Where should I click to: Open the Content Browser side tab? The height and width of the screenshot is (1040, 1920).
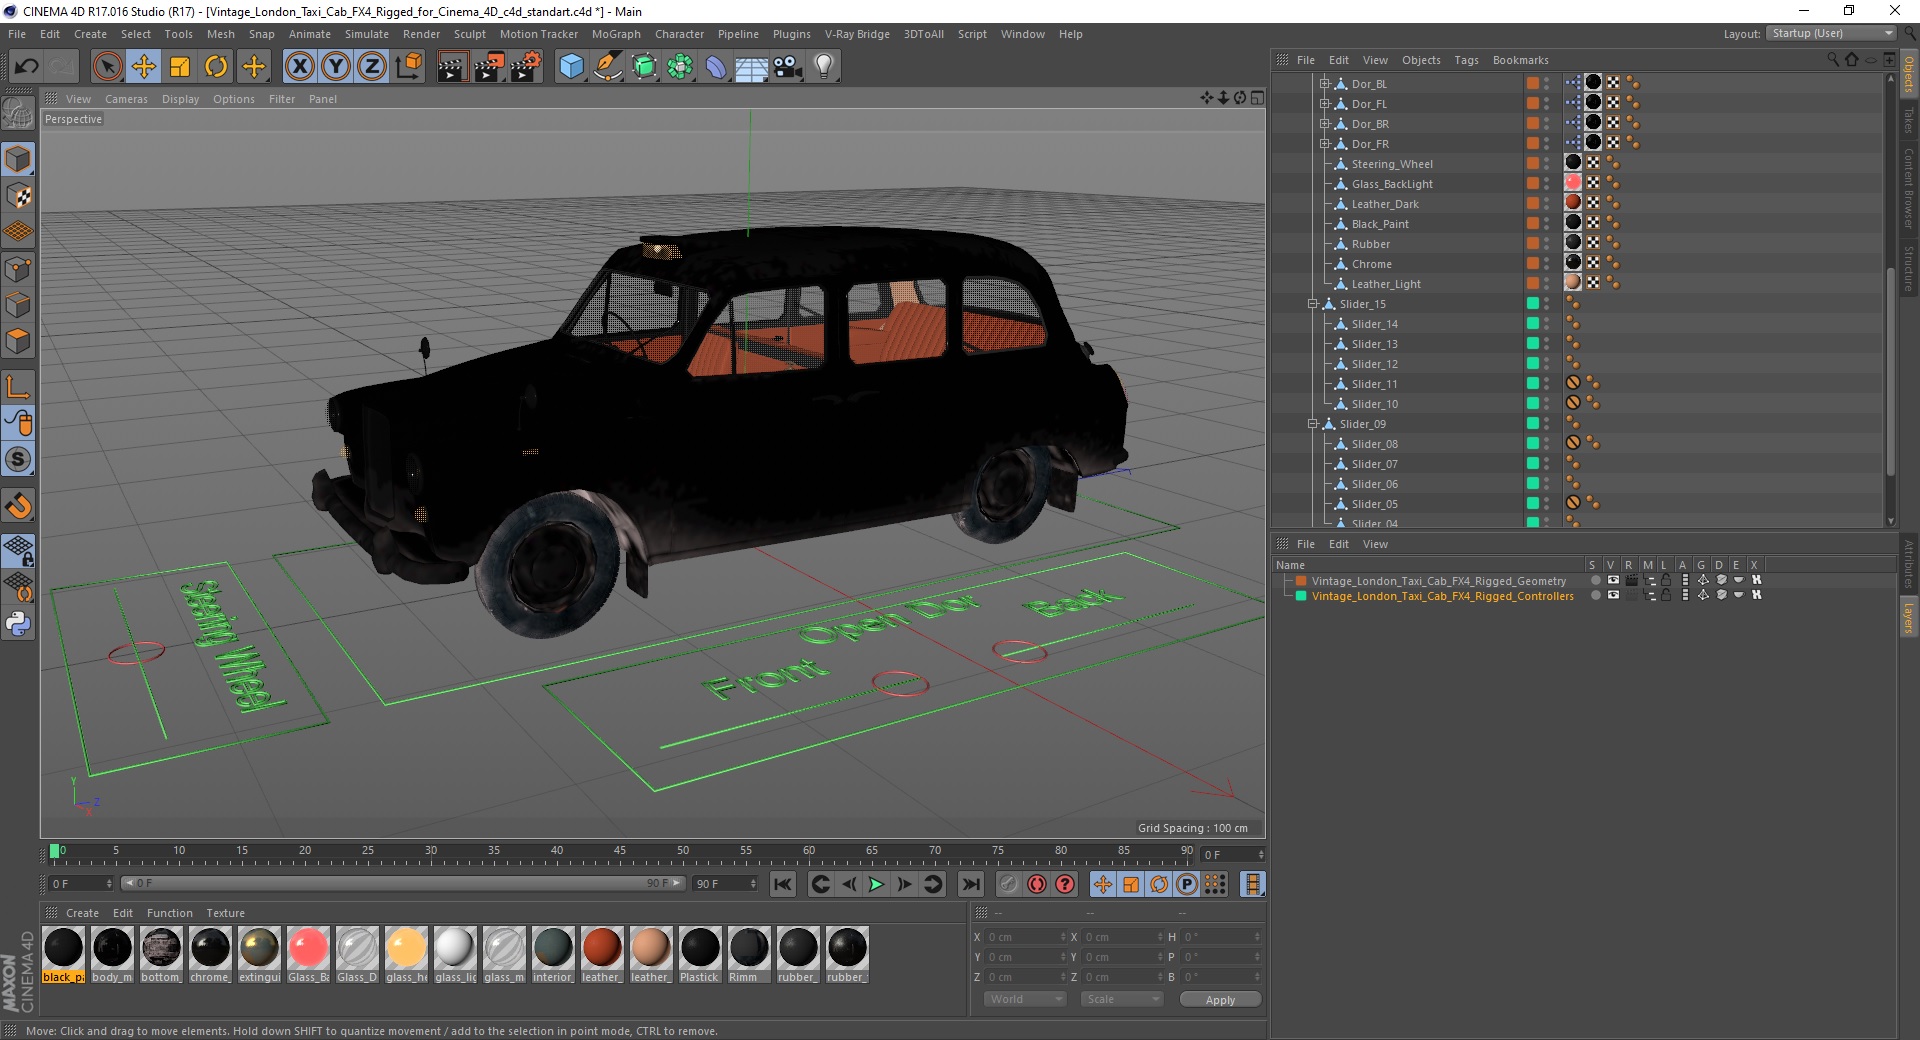point(1908,188)
